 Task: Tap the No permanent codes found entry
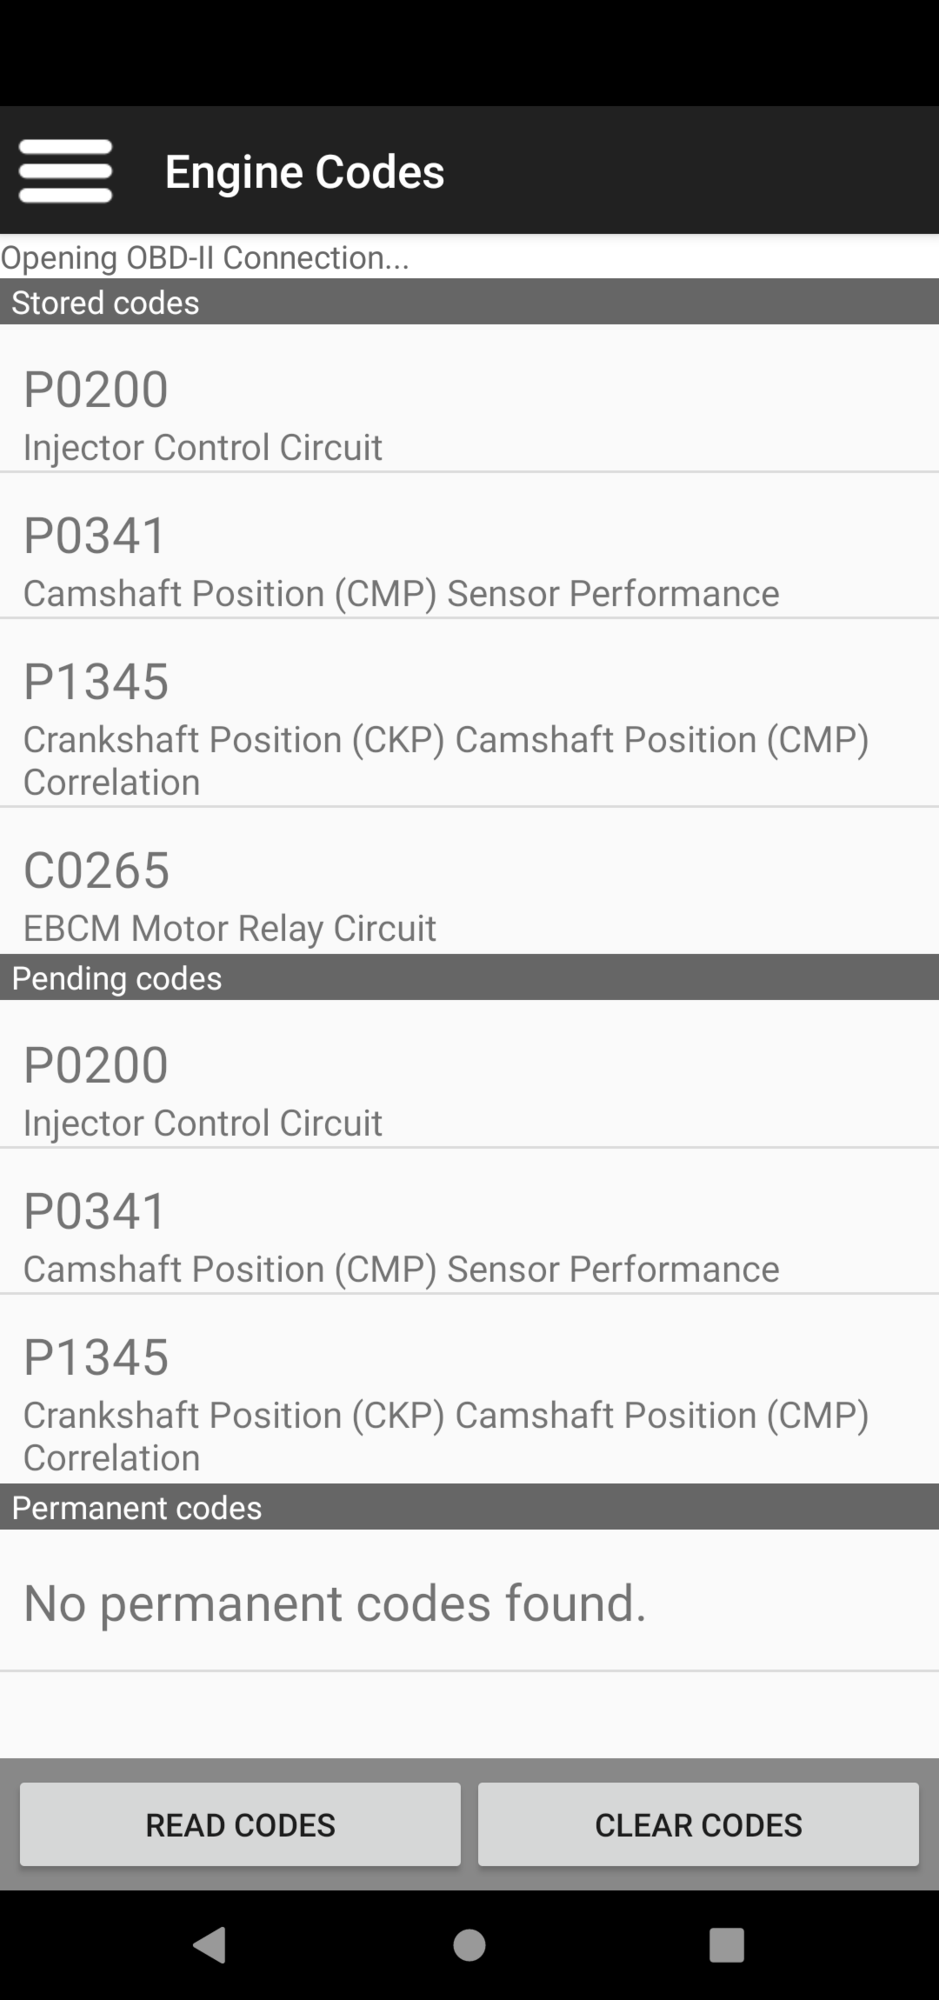coord(335,1603)
